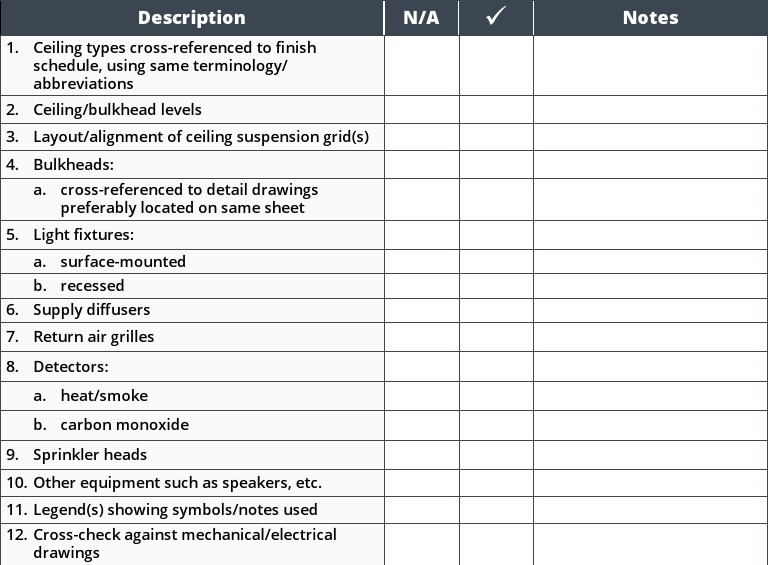Click the N/A column header
The height and width of the screenshot is (565, 768).
point(421,18)
